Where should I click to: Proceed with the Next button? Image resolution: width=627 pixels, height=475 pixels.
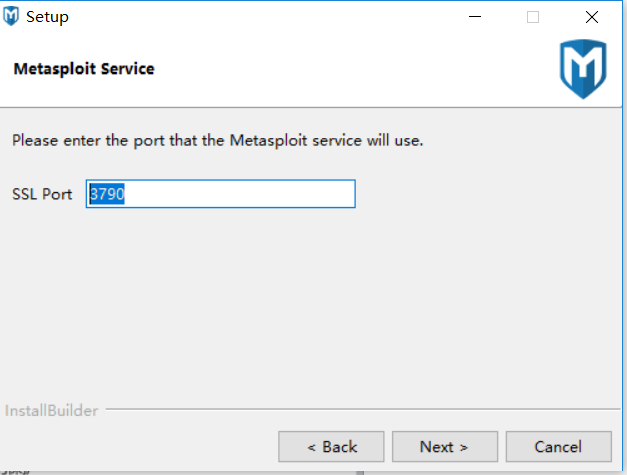(x=444, y=447)
